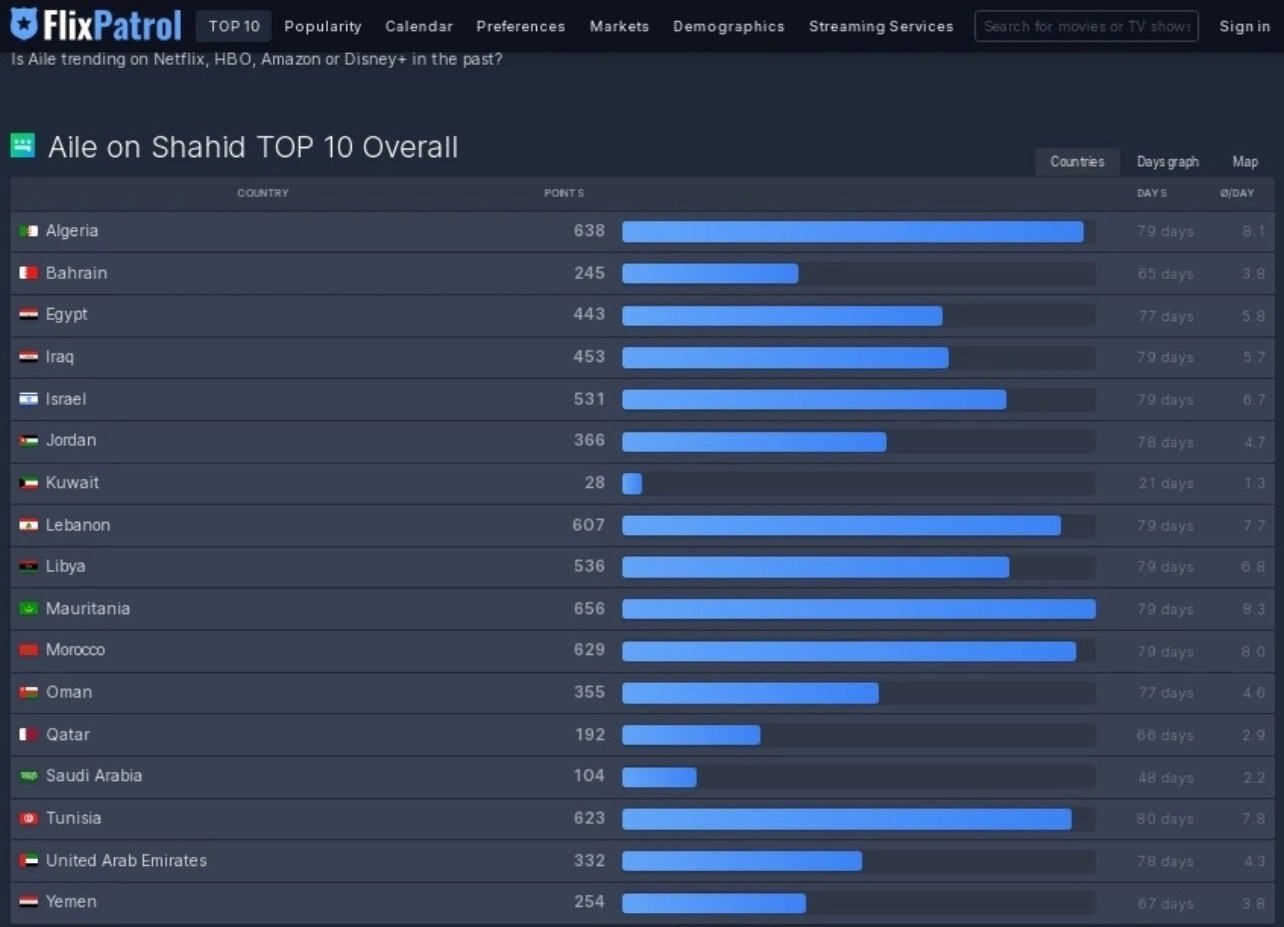Click the Egypt flag icon
1284x927 pixels.
click(29, 315)
